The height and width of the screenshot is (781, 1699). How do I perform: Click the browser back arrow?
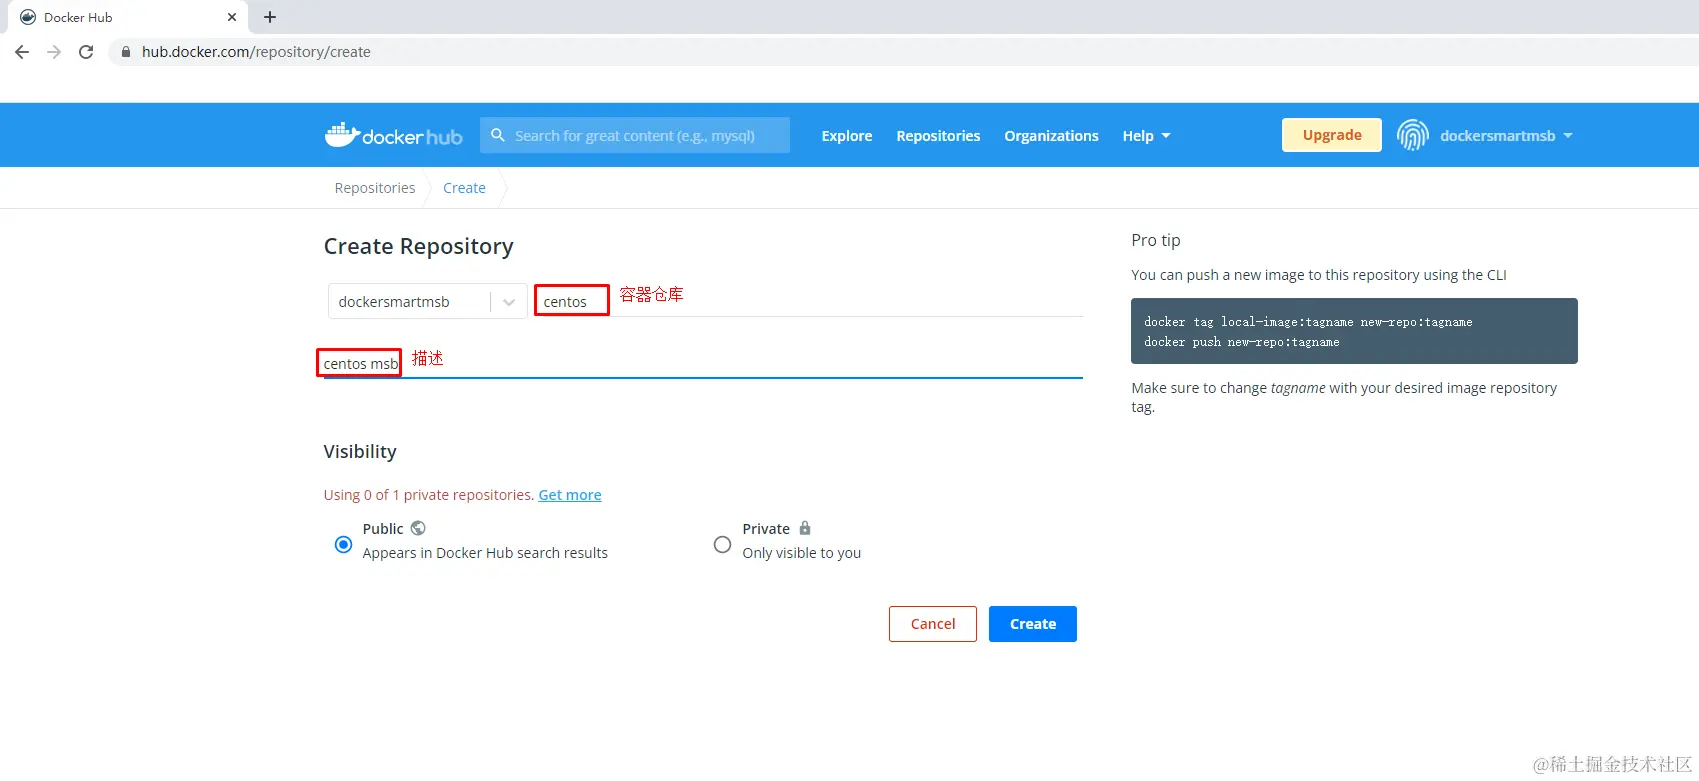point(22,52)
